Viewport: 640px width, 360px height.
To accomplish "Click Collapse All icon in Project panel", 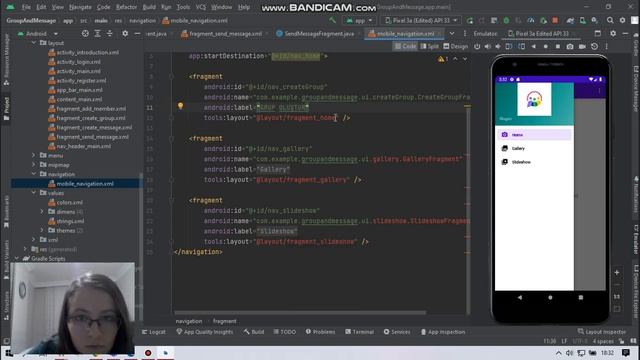I will click(110, 33).
